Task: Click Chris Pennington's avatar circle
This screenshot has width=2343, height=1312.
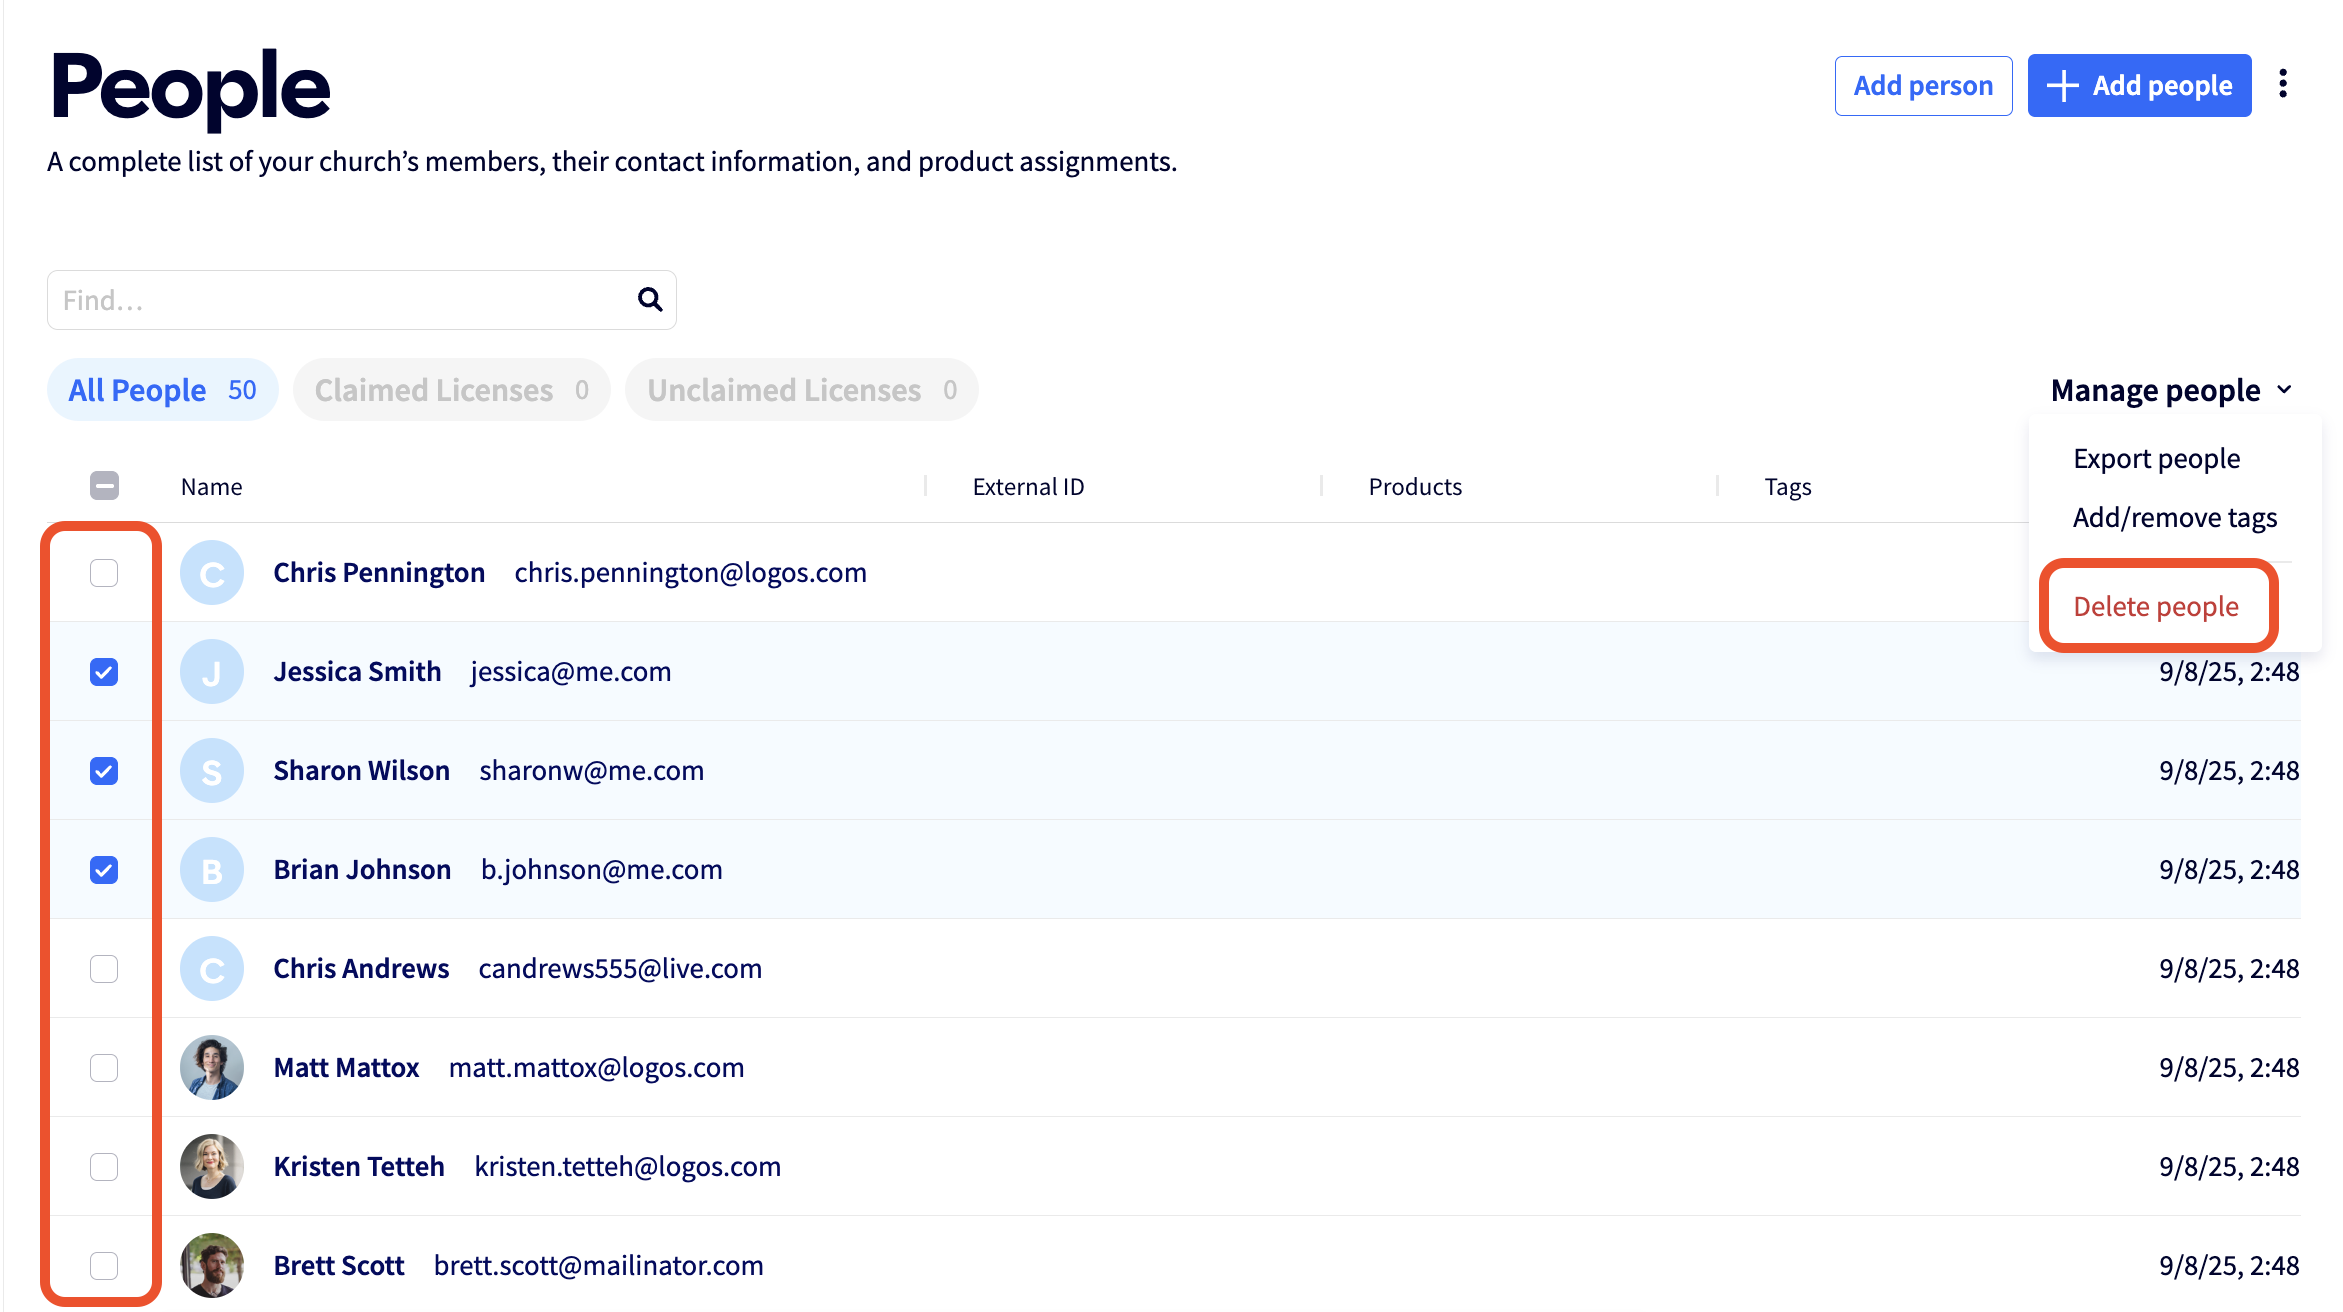Action: coord(212,573)
